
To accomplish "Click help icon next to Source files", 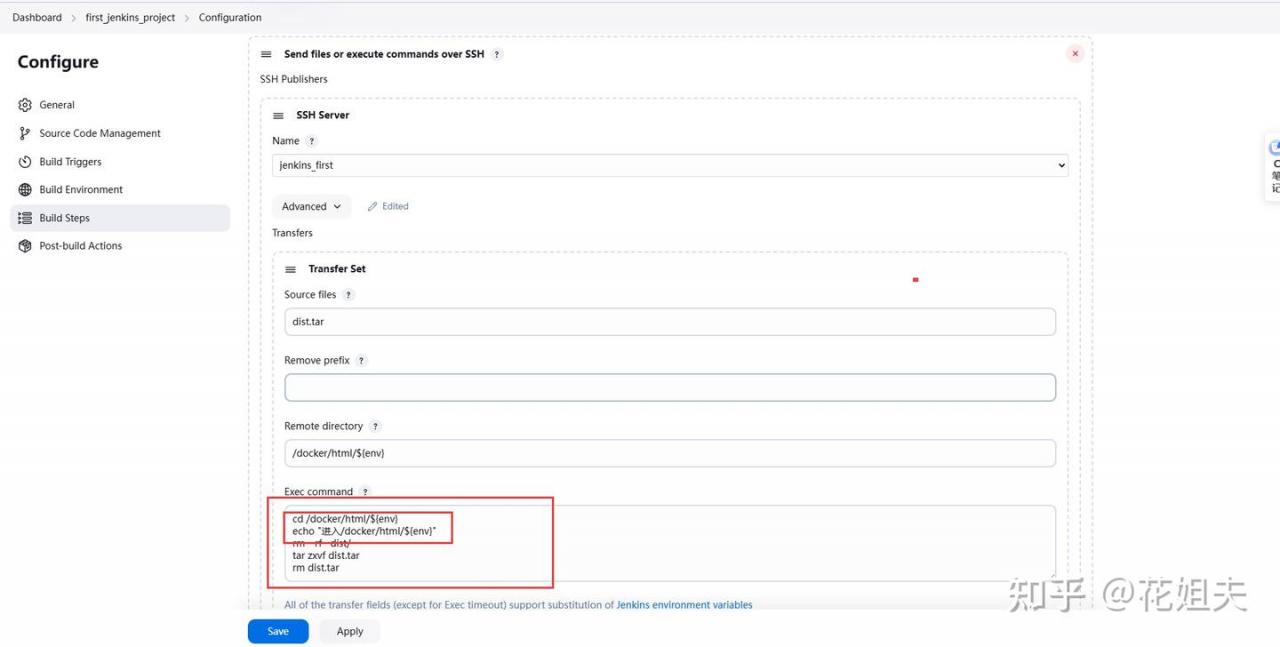I will [349, 295].
